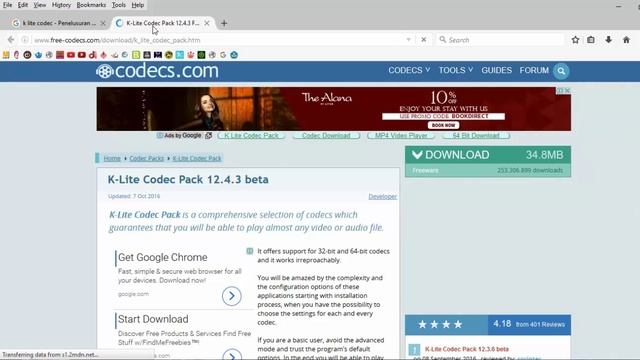Go to the browser home page icon
640x360 pixels.
(627, 40)
